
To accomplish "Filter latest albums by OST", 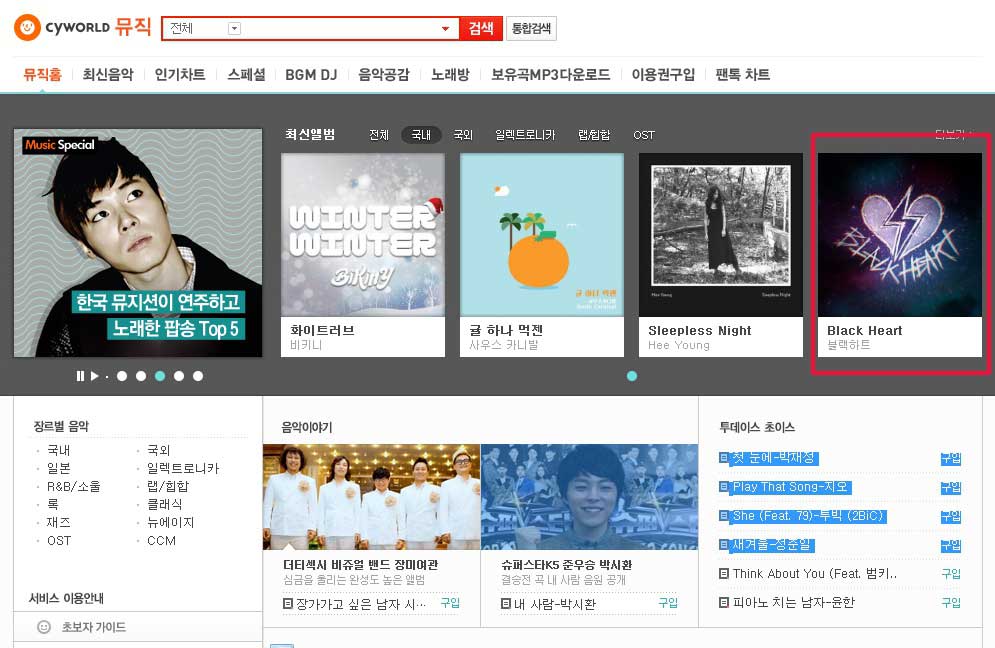I will pos(643,135).
